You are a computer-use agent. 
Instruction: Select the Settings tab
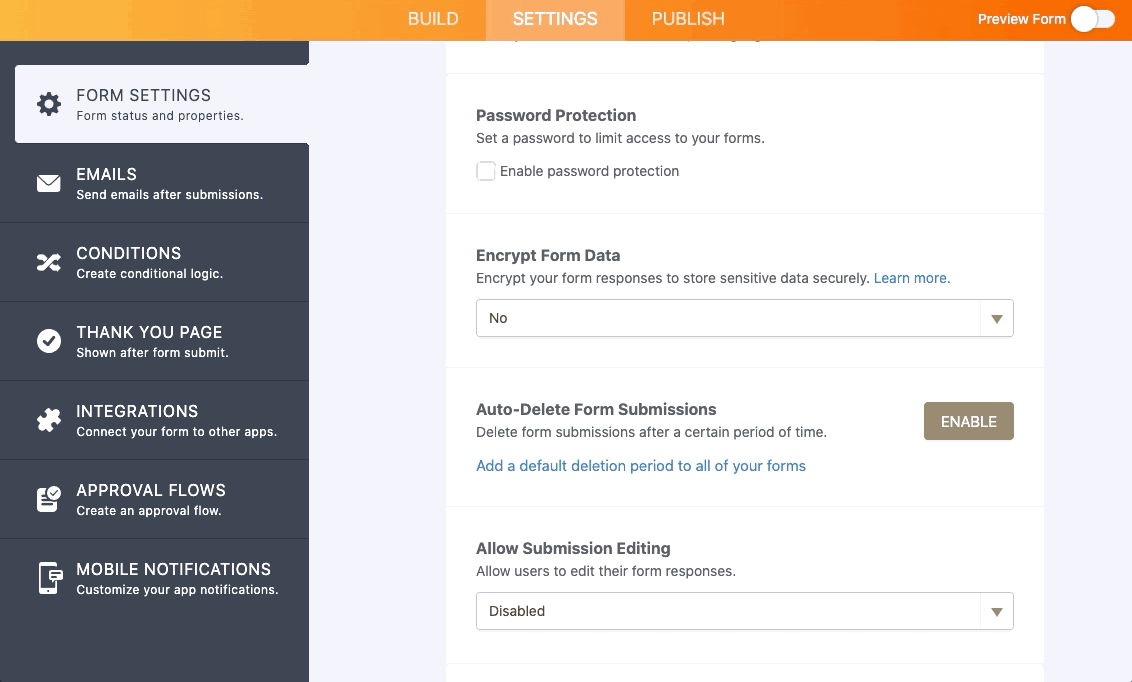tap(555, 19)
